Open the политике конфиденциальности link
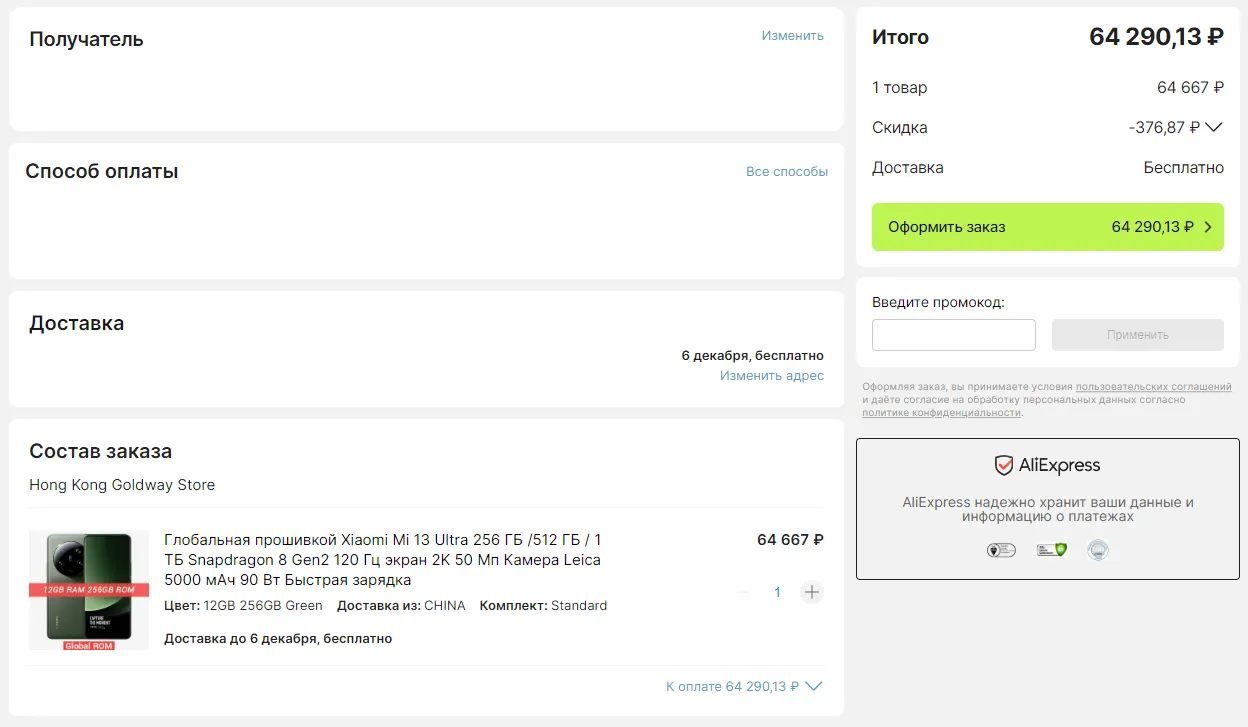The image size is (1248, 727). click(x=941, y=413)
